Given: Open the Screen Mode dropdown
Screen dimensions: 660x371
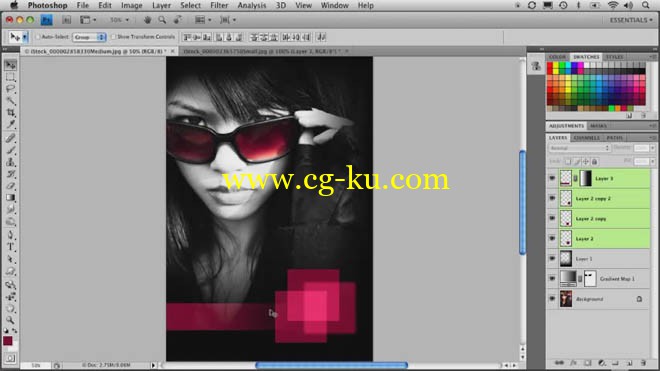Looking at the screenshot, I should coord(228,20).
